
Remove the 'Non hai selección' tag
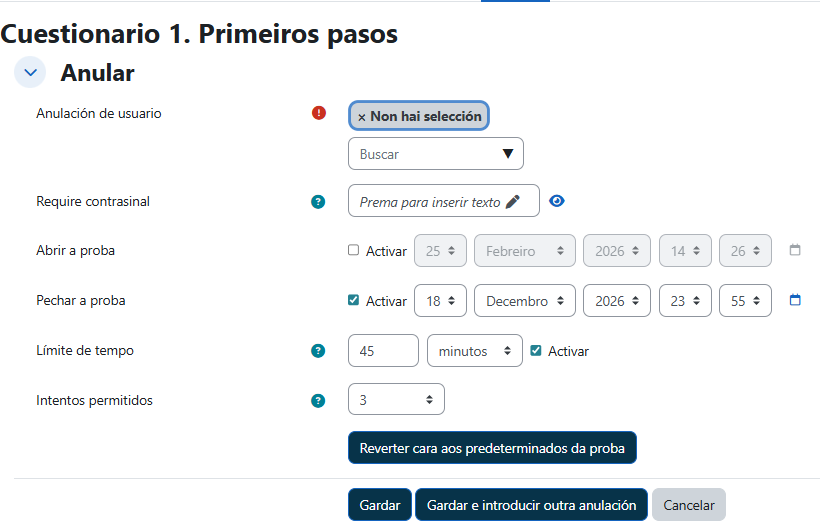[362, 117]
